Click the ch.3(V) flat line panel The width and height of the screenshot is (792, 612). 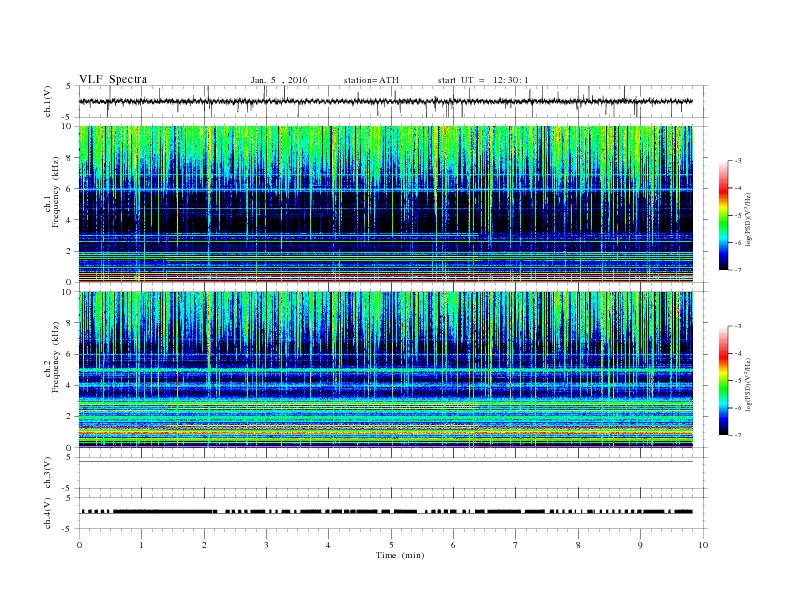point(393,473)
